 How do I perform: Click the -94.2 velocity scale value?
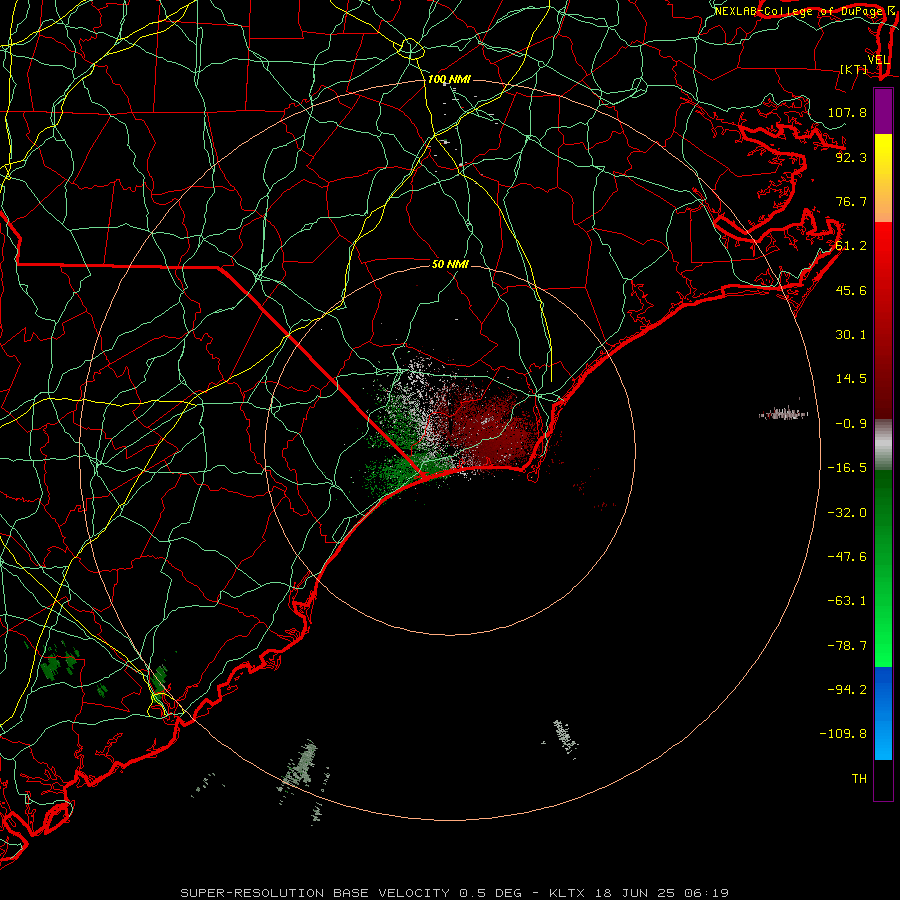[x=847, y=690]
